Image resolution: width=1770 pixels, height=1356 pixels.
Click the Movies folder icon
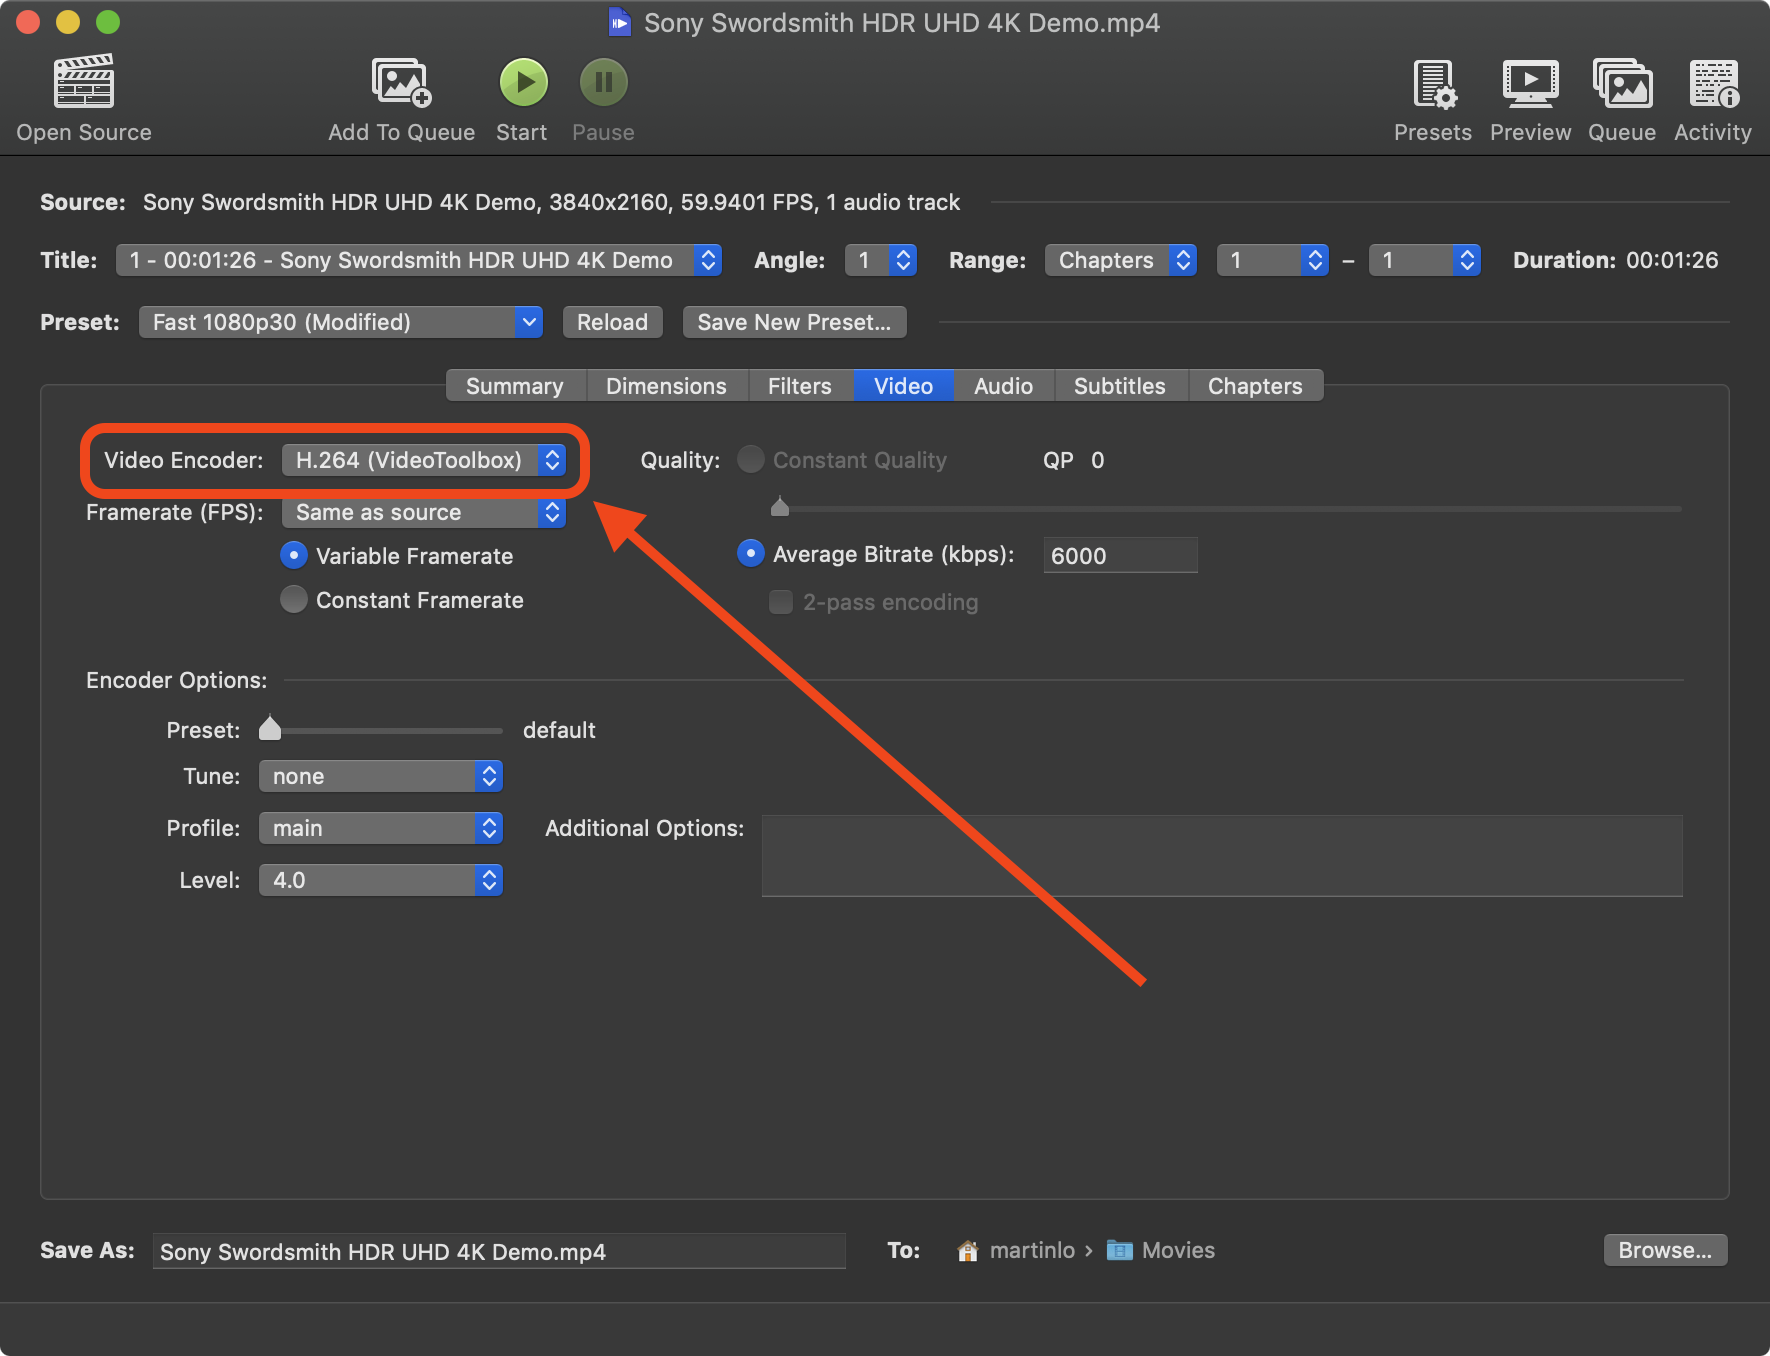tap(1120, 1251)
